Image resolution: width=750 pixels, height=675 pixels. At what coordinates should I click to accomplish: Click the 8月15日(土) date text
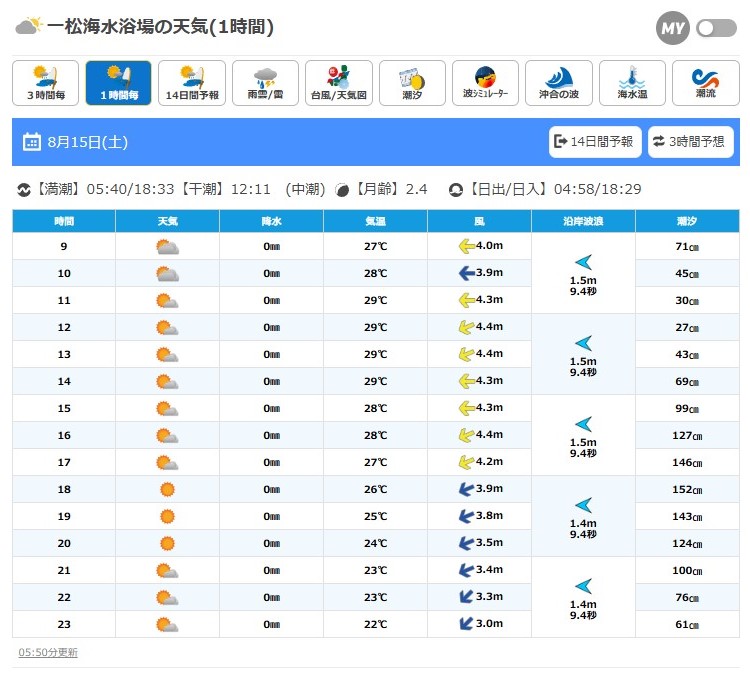pos(88,142)
